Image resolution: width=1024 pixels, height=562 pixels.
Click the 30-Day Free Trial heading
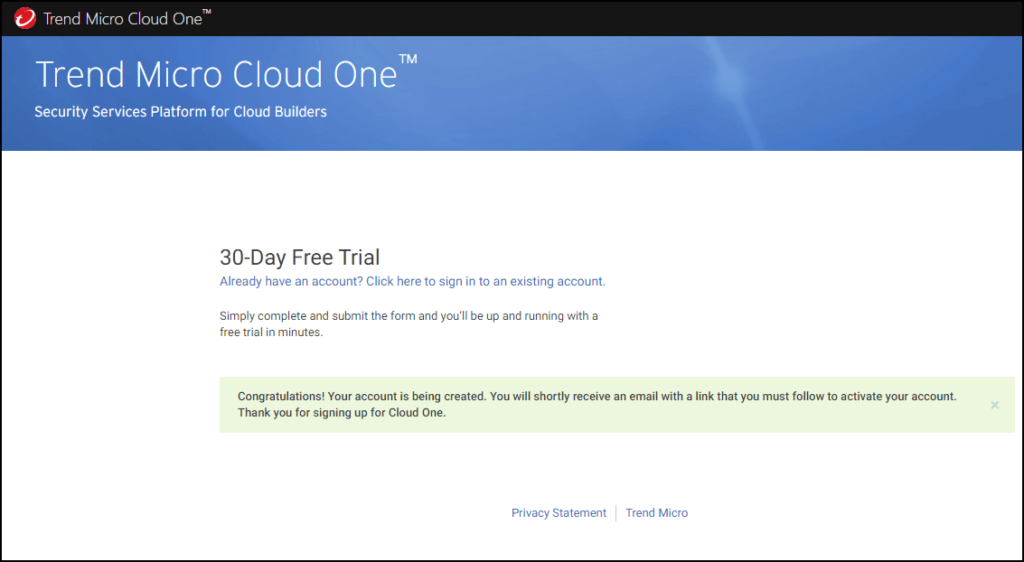(x=300, y=257)
